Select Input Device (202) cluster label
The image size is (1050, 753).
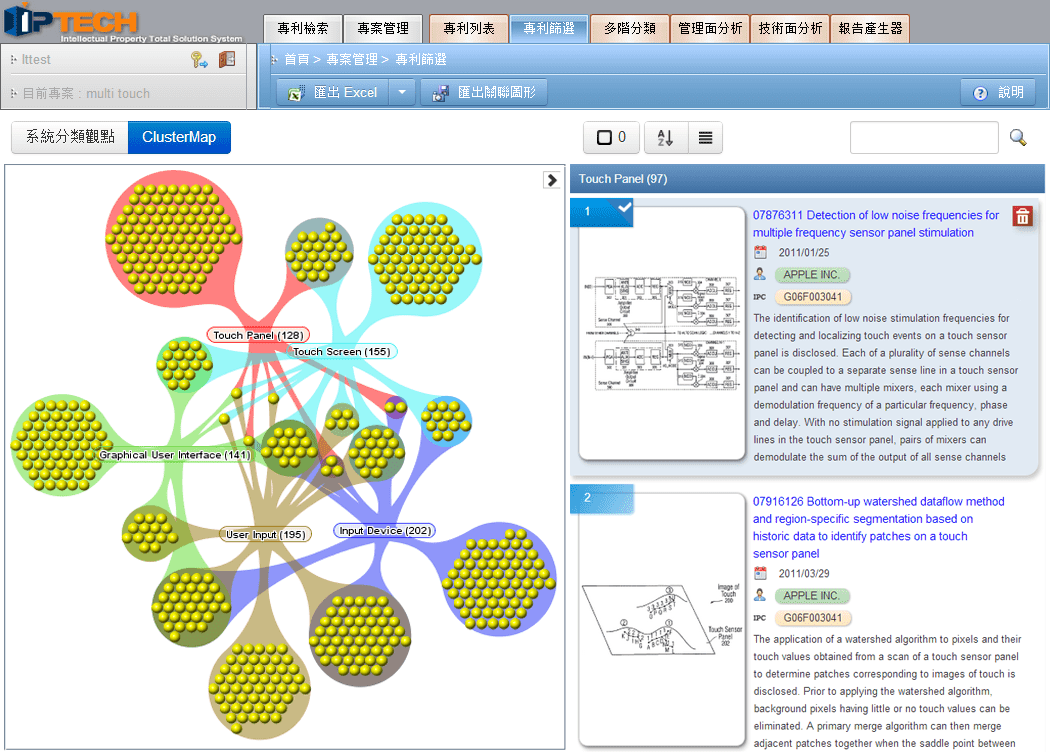coord(385,531)
